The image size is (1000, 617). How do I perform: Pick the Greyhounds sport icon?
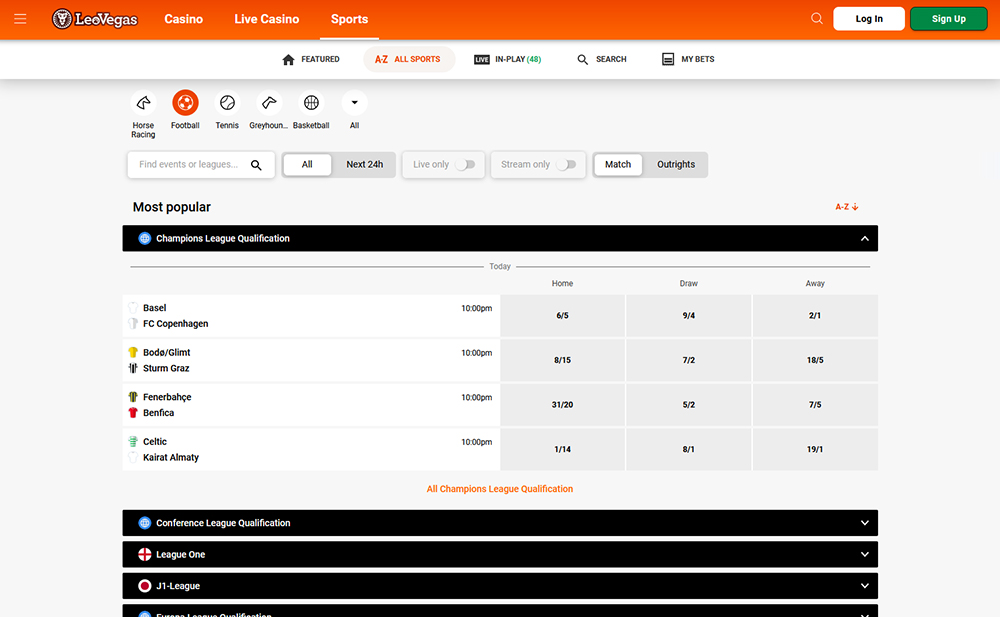268,103
